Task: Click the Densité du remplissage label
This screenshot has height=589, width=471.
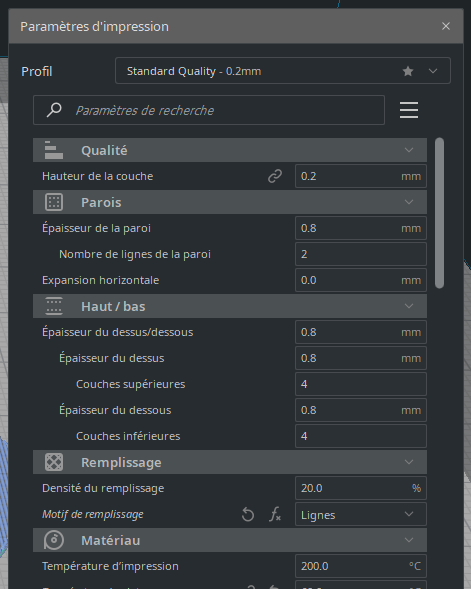Action: (103, 488)
